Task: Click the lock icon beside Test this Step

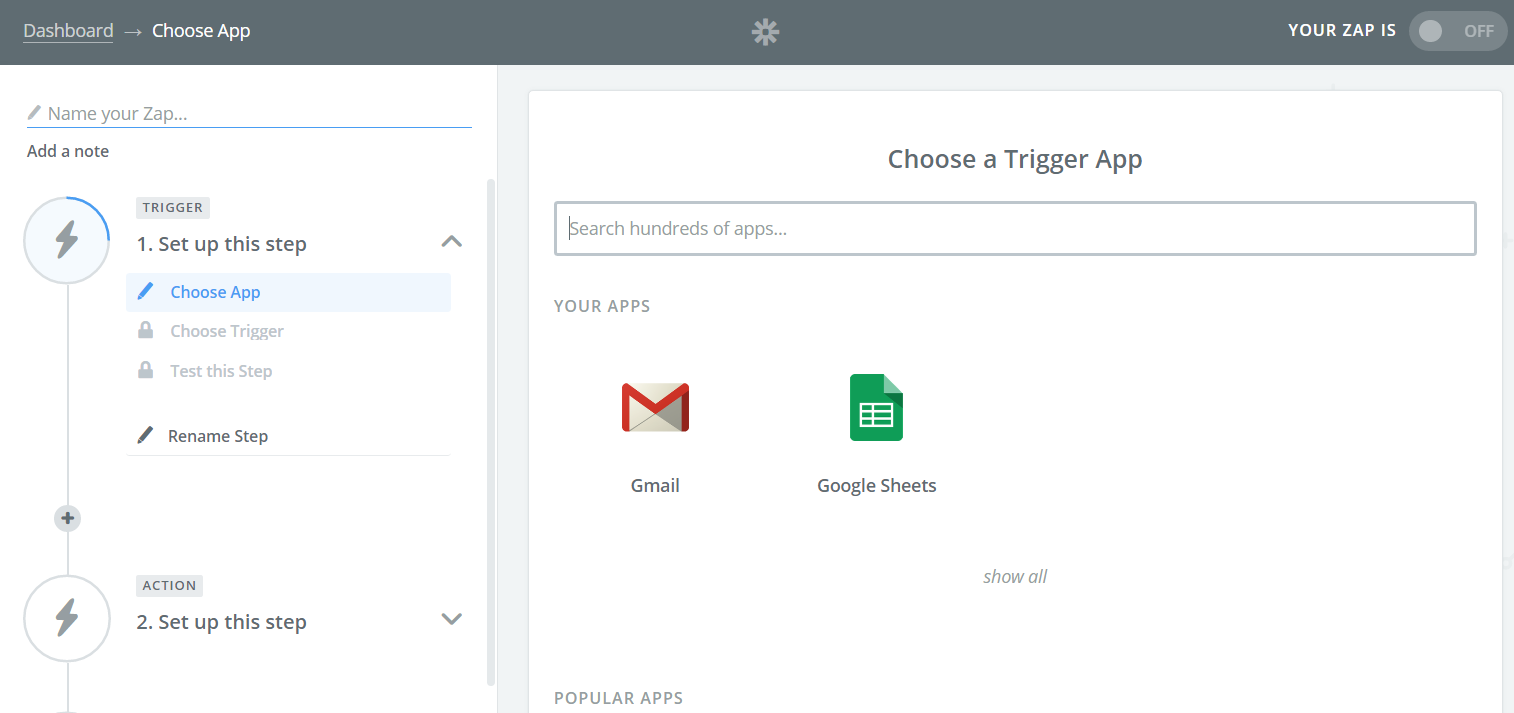Action: click(146, 371)
